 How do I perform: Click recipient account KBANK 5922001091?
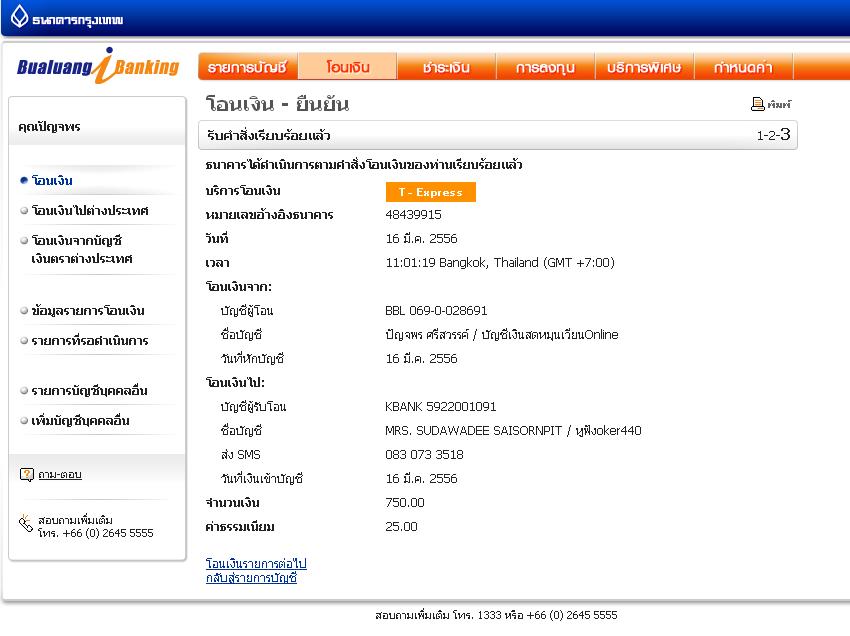tap(440, 407)
